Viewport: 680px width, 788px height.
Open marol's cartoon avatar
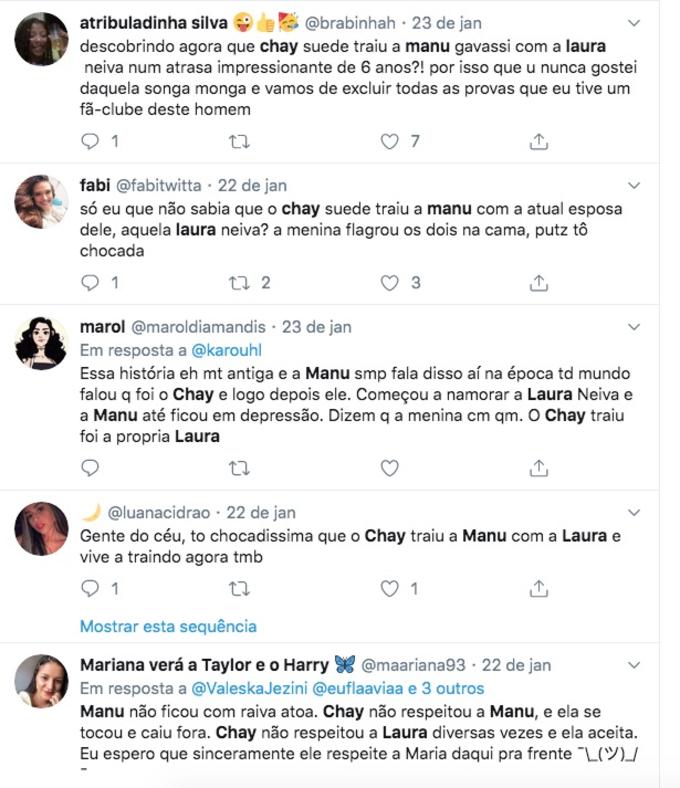42,344
